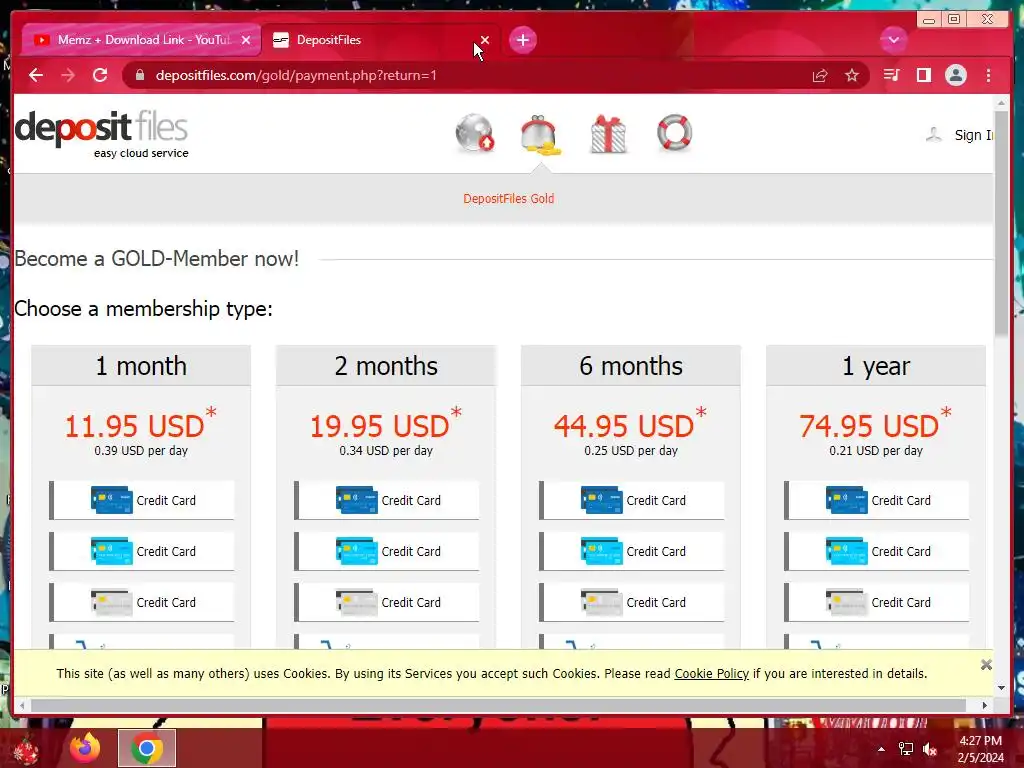Show hidden tray icons arrow
This screenshot has height=768, width=1024.
pyautogui.click(x=881, y=749)
